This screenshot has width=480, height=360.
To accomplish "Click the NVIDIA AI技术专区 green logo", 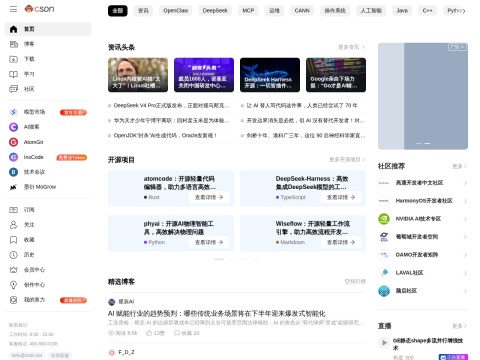I will pos(384,219).
